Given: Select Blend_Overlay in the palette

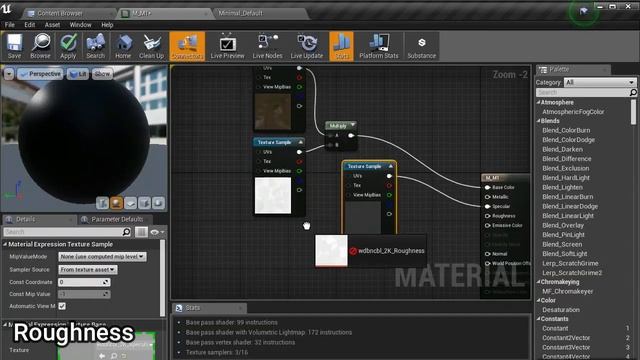Looking at the screenshot, I should pyautogui.click(x=563, y=225).
